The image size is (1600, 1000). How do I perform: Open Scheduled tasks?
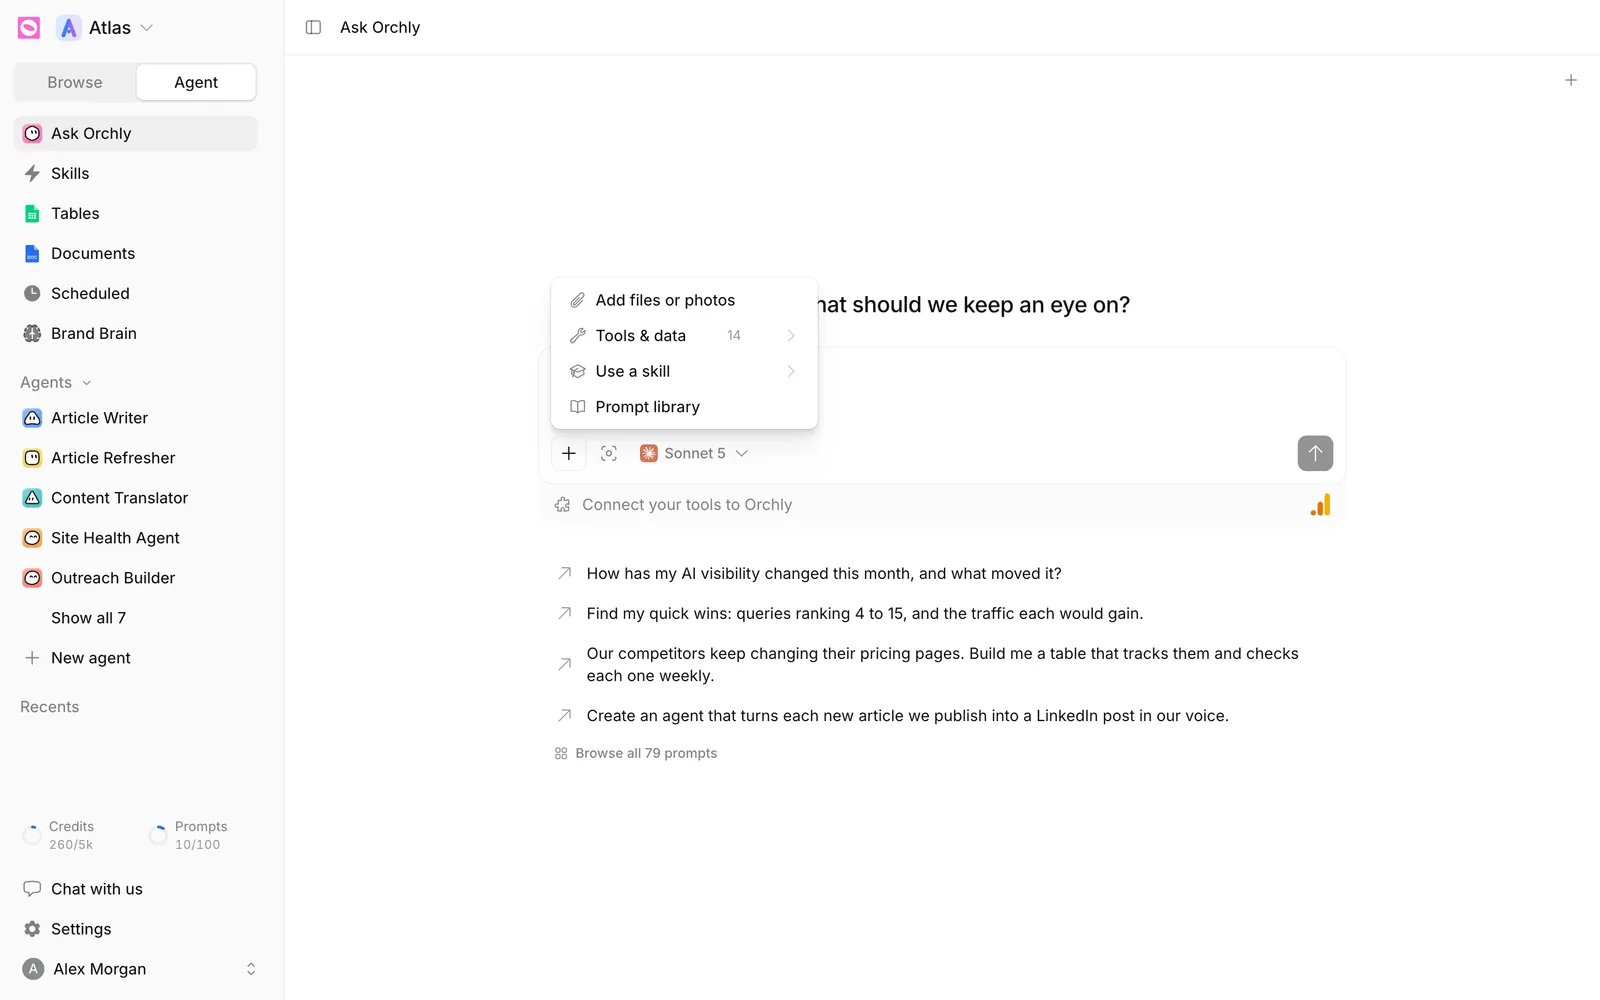[136, 294]
